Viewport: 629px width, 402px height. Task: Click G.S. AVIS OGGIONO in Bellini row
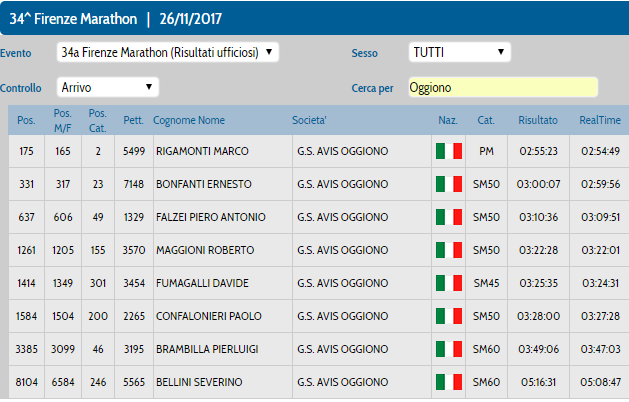343,382
